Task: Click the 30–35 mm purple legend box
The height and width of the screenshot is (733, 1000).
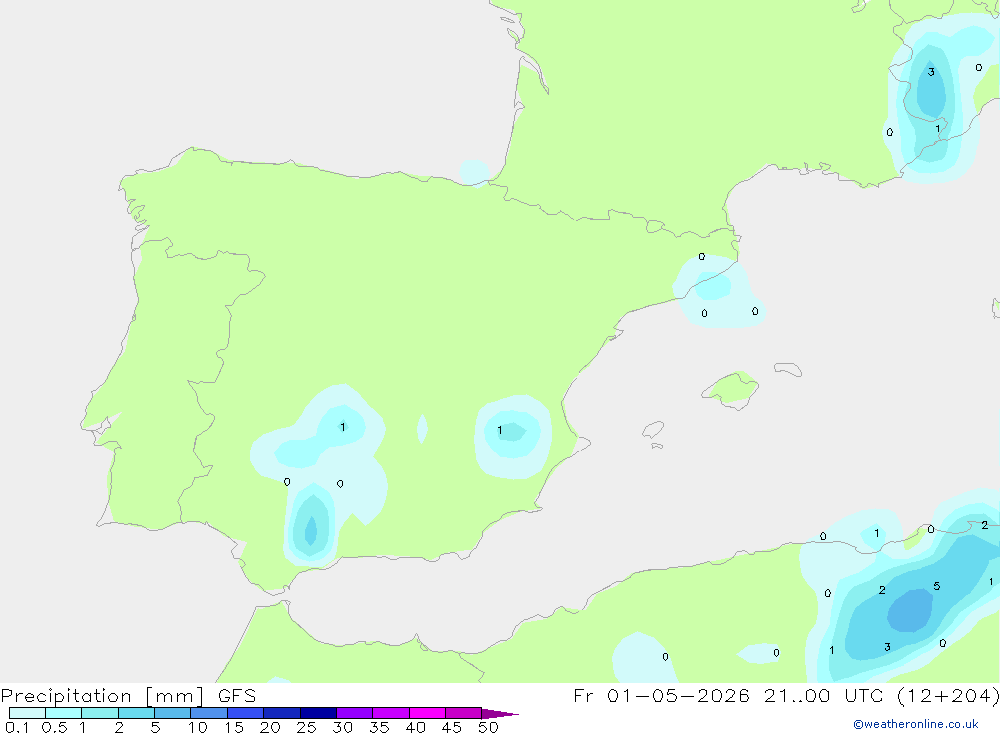Action: tap(354, 713)
